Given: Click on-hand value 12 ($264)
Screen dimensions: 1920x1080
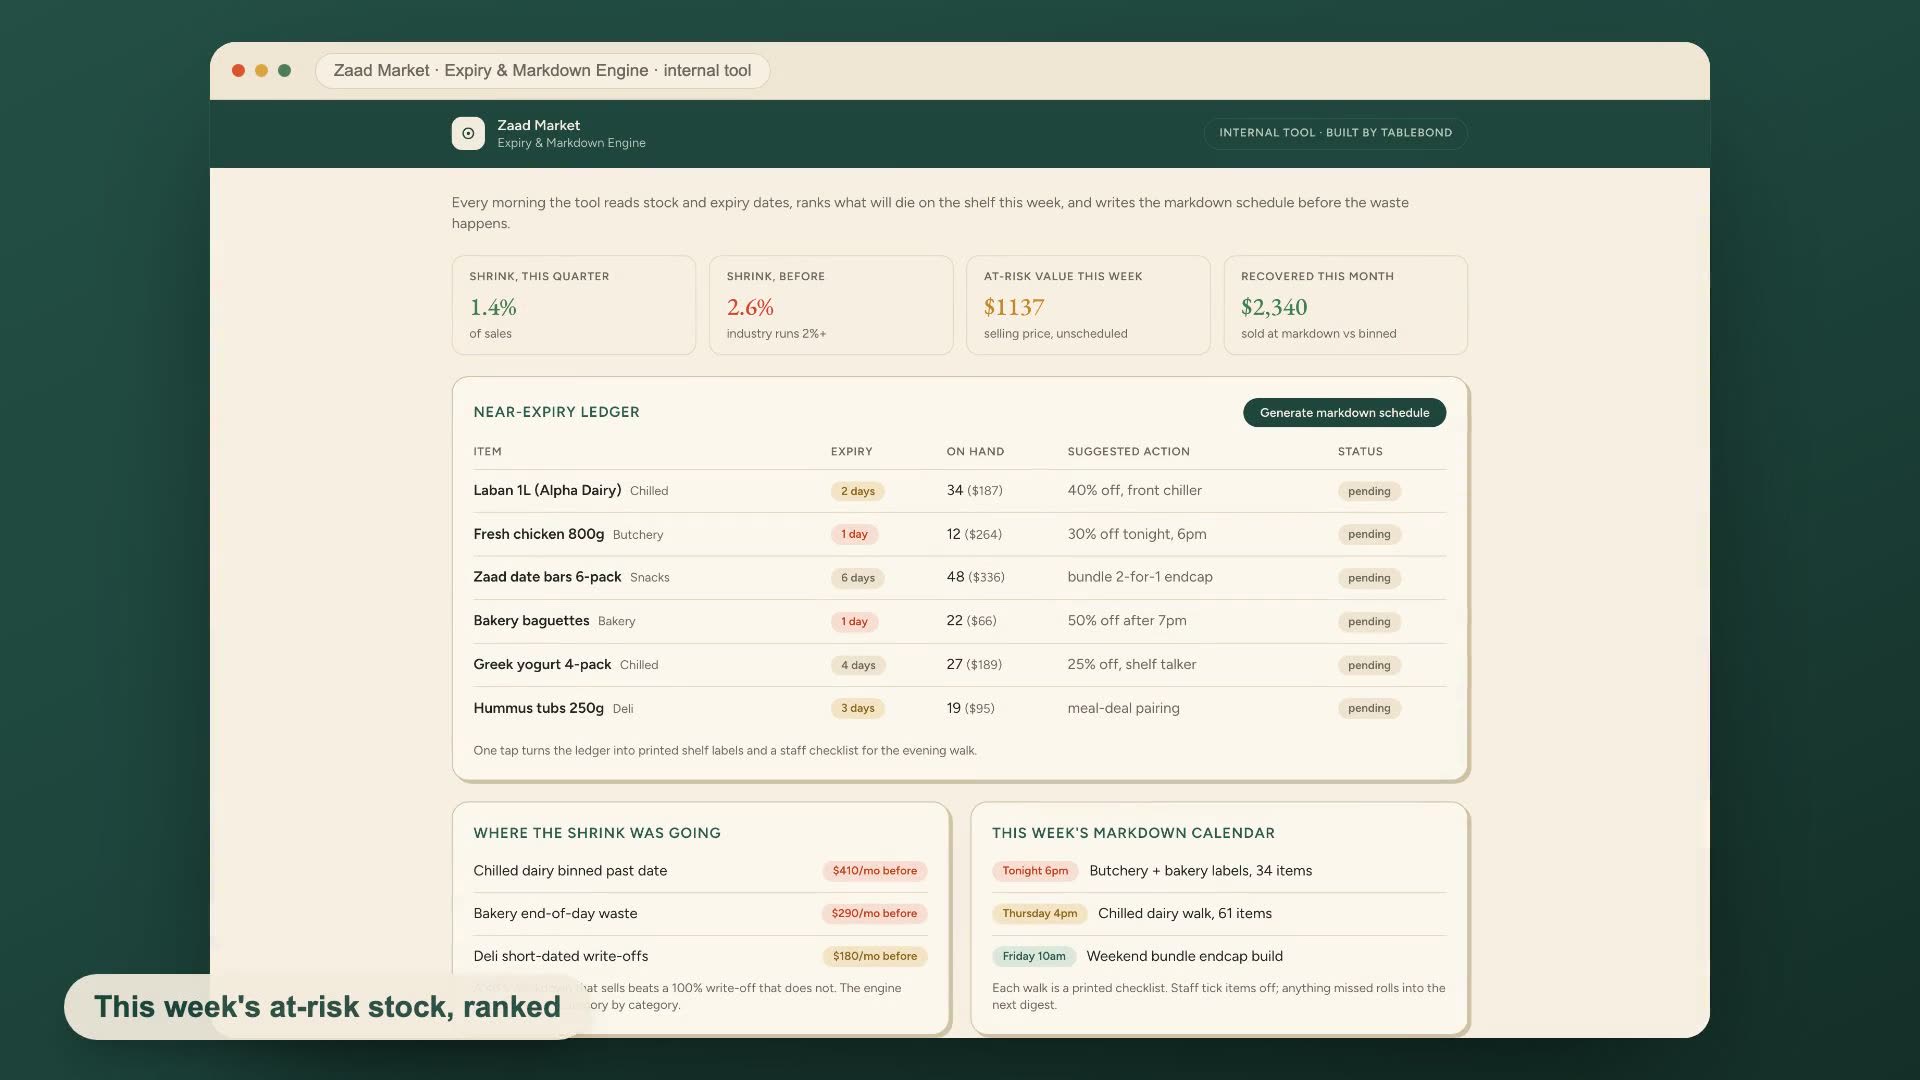Looking at the screenshot, I should 973,534.
